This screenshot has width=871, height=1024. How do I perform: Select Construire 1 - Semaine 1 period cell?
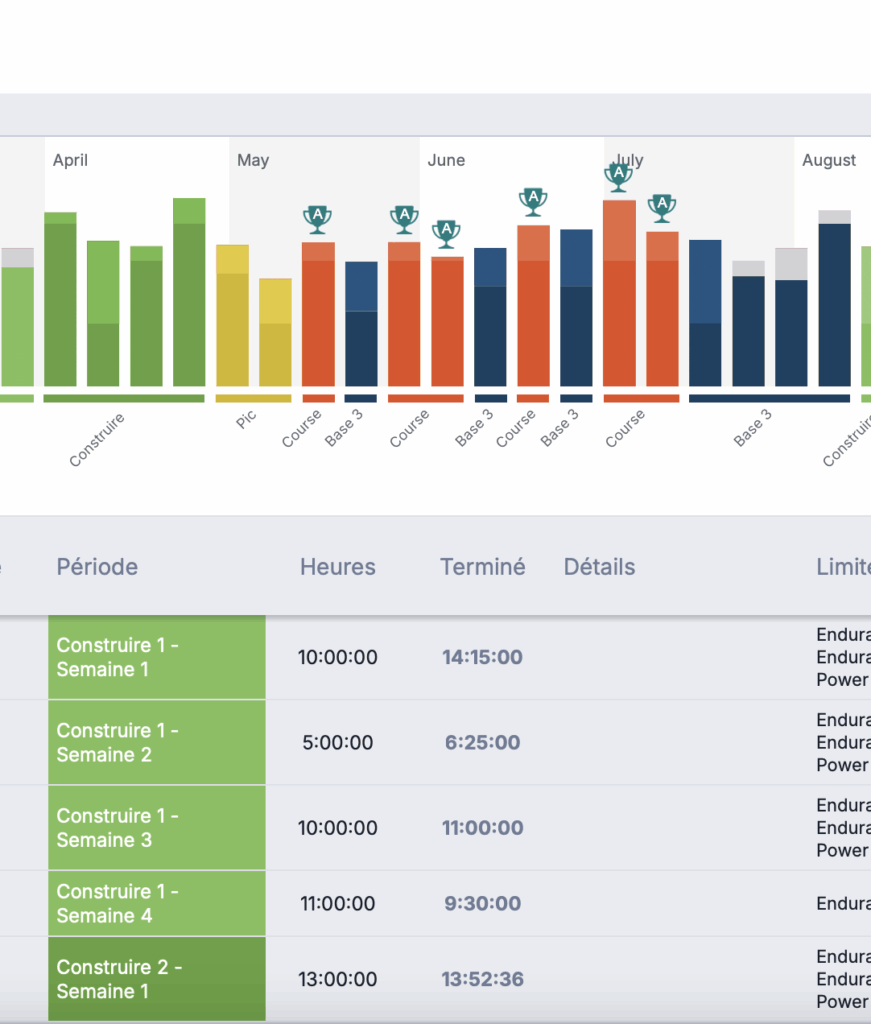point(156,657)
